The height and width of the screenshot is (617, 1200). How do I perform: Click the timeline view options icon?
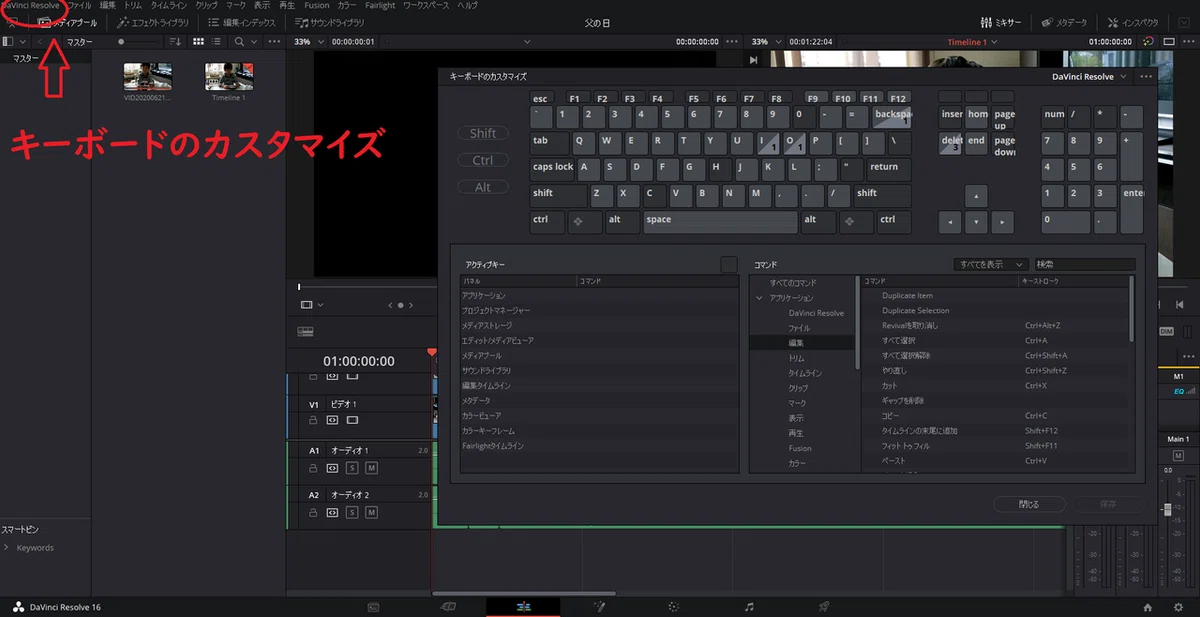[x=306, y=331]
